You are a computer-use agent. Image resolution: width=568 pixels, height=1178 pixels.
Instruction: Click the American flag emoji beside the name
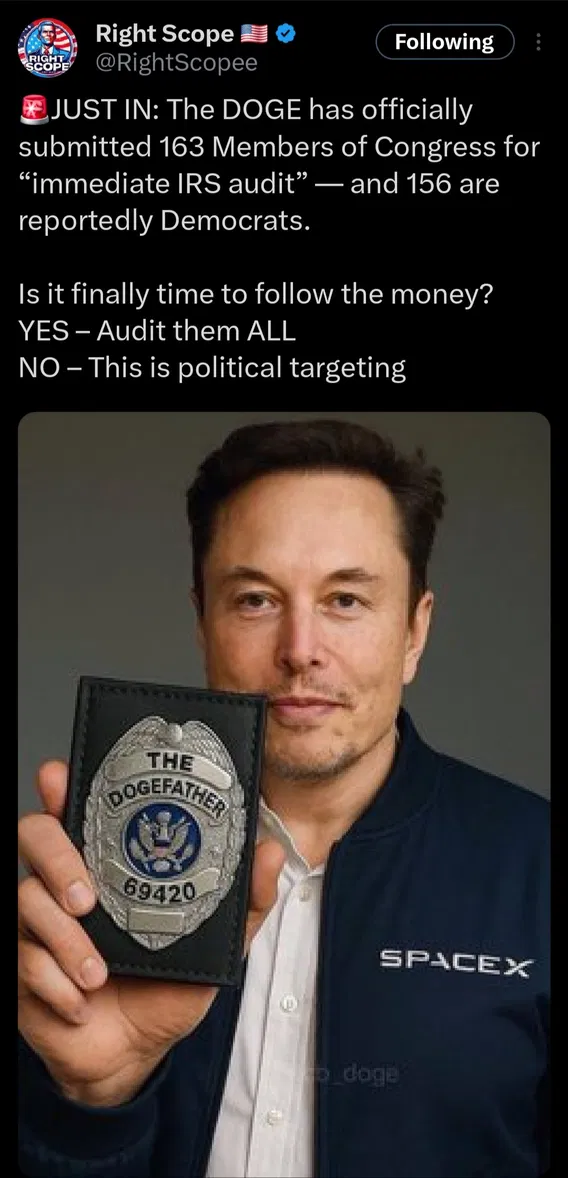[255, 34]
